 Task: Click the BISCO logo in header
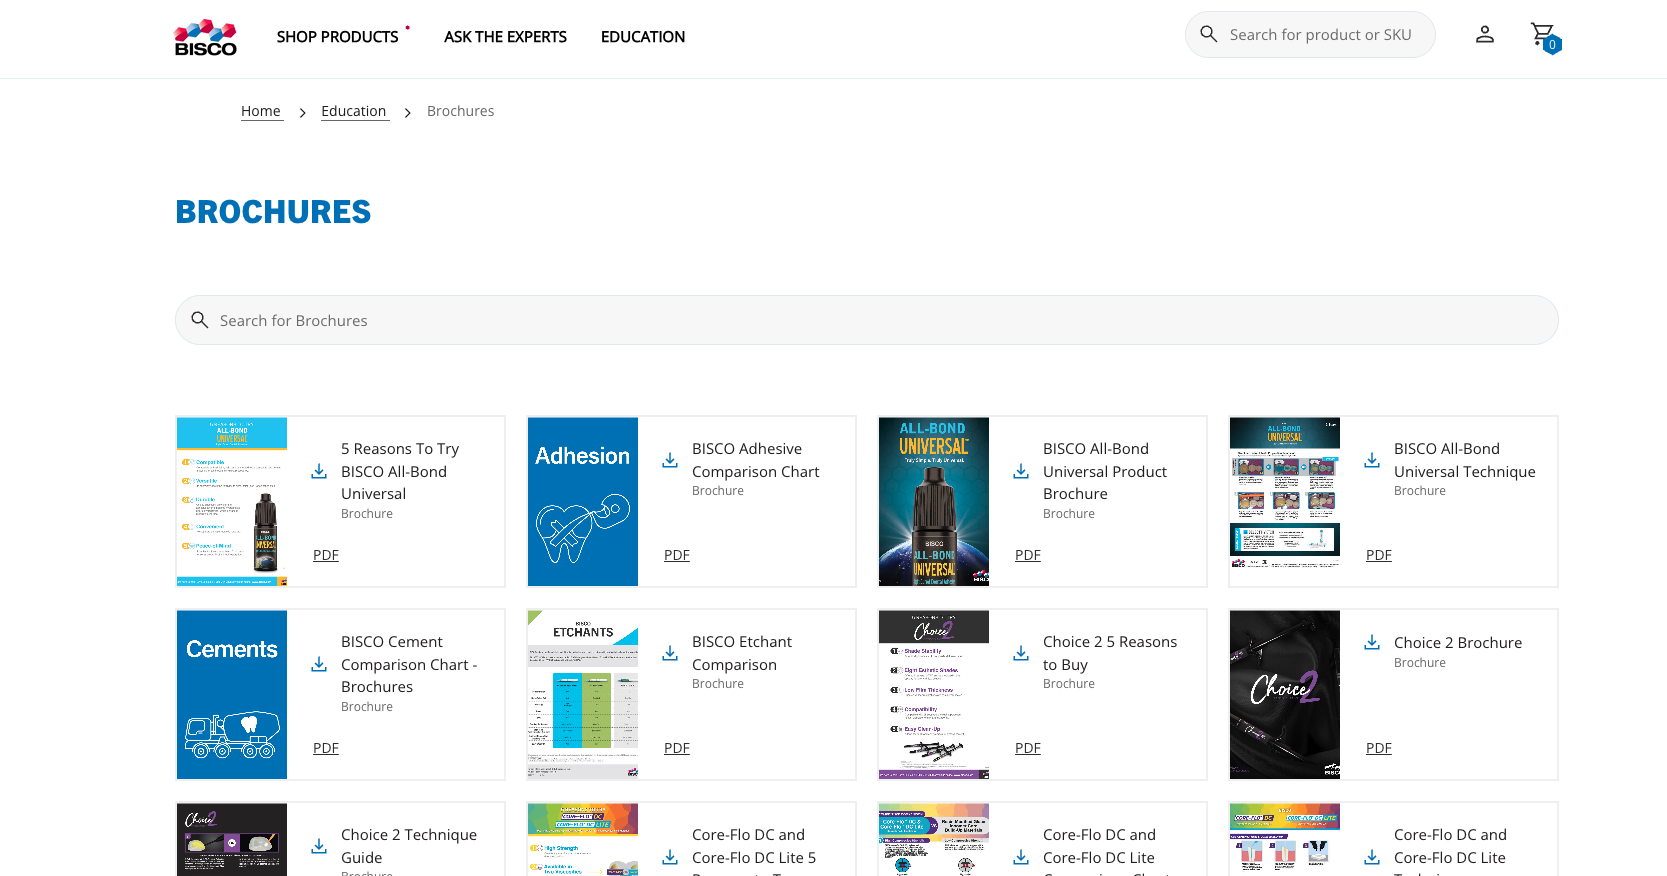(x=206, y=37)
